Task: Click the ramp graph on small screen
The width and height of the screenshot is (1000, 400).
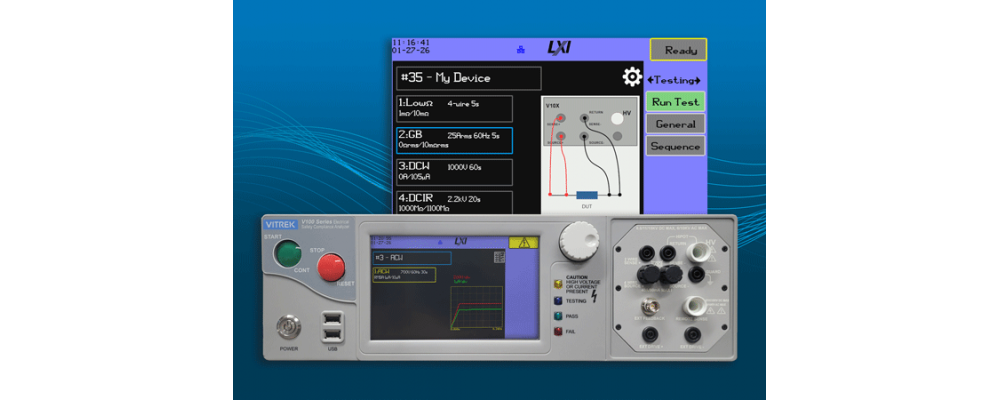Action: pyautogui.click(x=476, y=309)
